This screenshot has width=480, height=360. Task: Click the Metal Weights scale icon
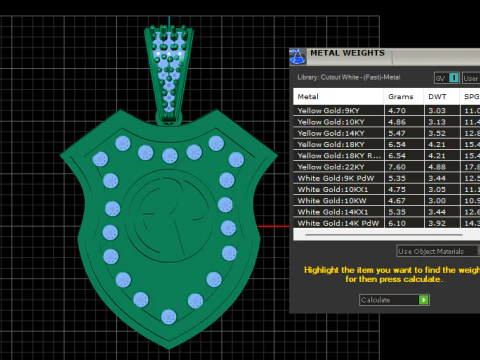point(297,56)
